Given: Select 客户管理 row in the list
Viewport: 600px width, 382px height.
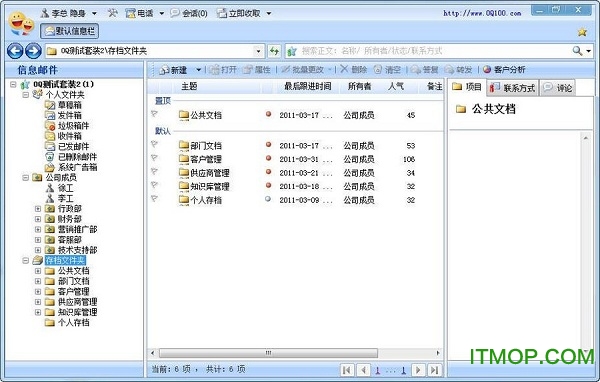Looking at the screenshot, I should click(295, 159).
